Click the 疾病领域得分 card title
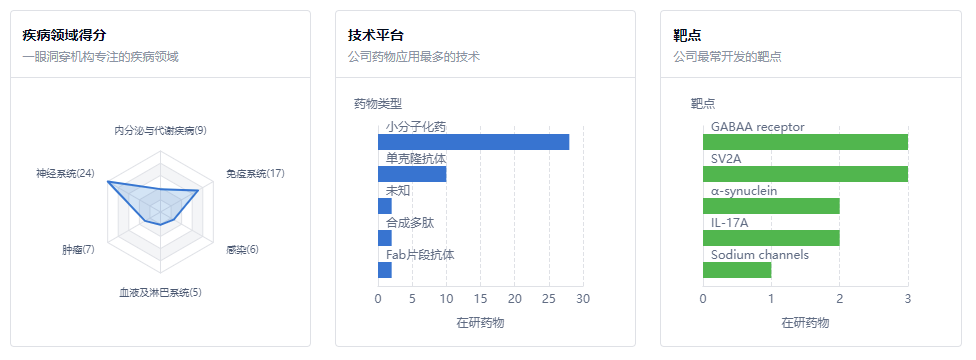 59,36
